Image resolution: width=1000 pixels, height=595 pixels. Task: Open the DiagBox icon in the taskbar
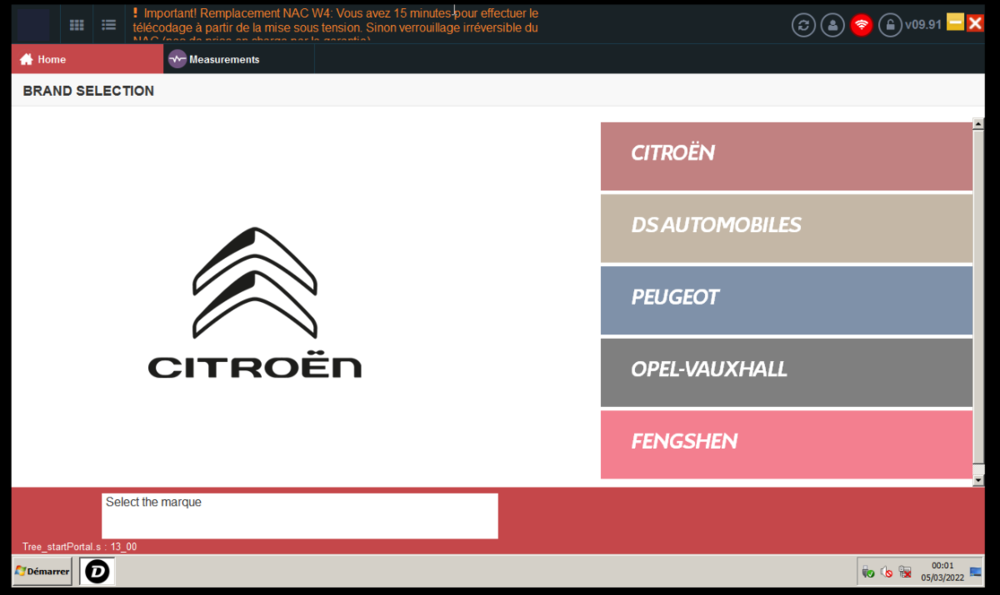96,571
